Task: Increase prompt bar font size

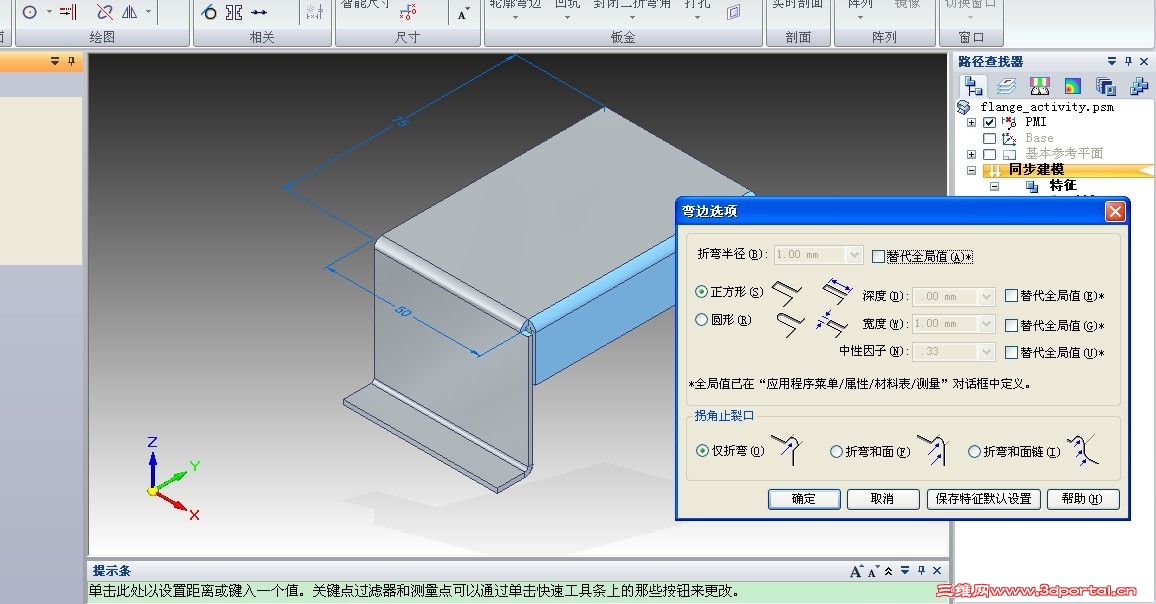Action: click(856, 571)
